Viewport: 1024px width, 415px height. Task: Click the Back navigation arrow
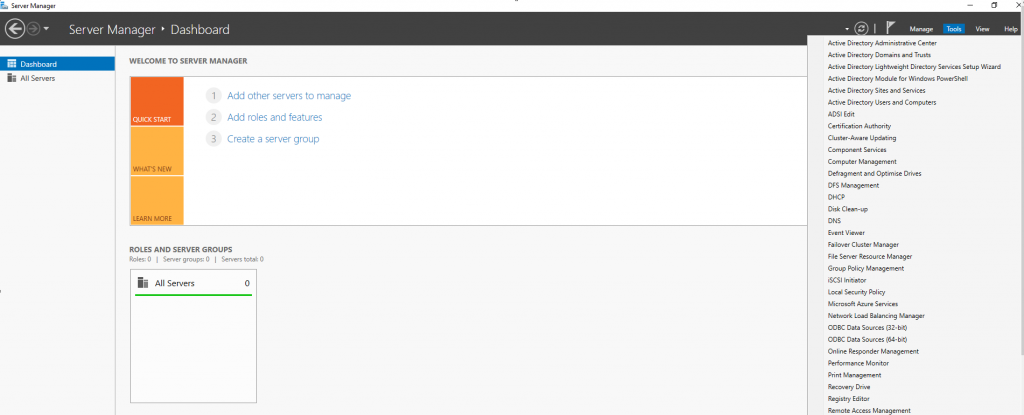tap(14, 29)
